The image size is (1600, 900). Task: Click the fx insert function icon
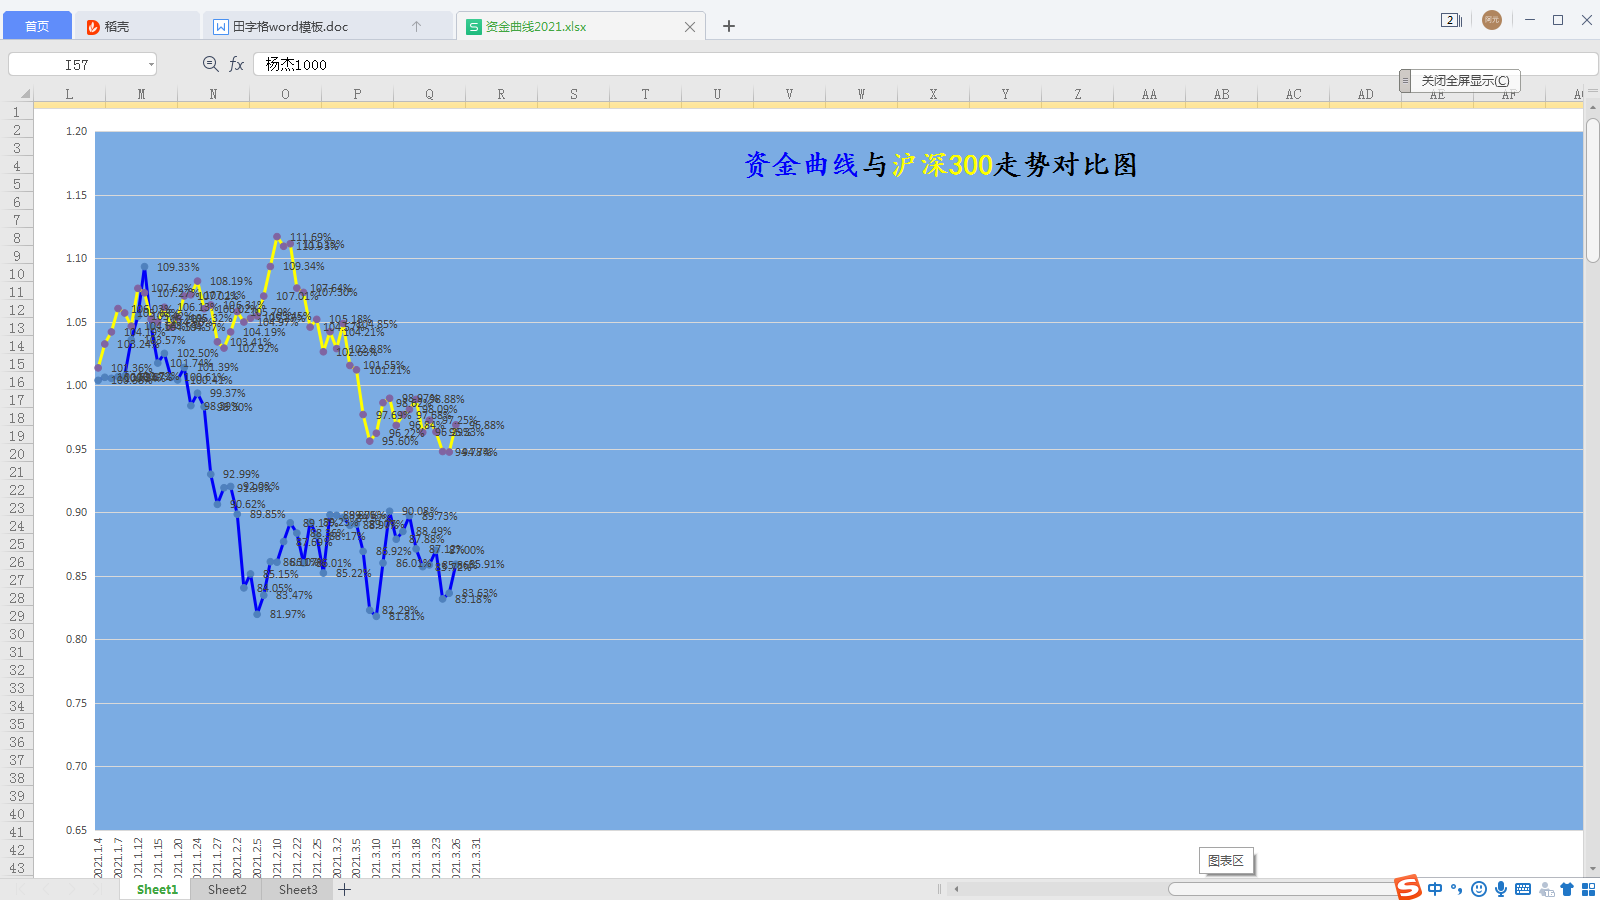[x=237, y=64]
